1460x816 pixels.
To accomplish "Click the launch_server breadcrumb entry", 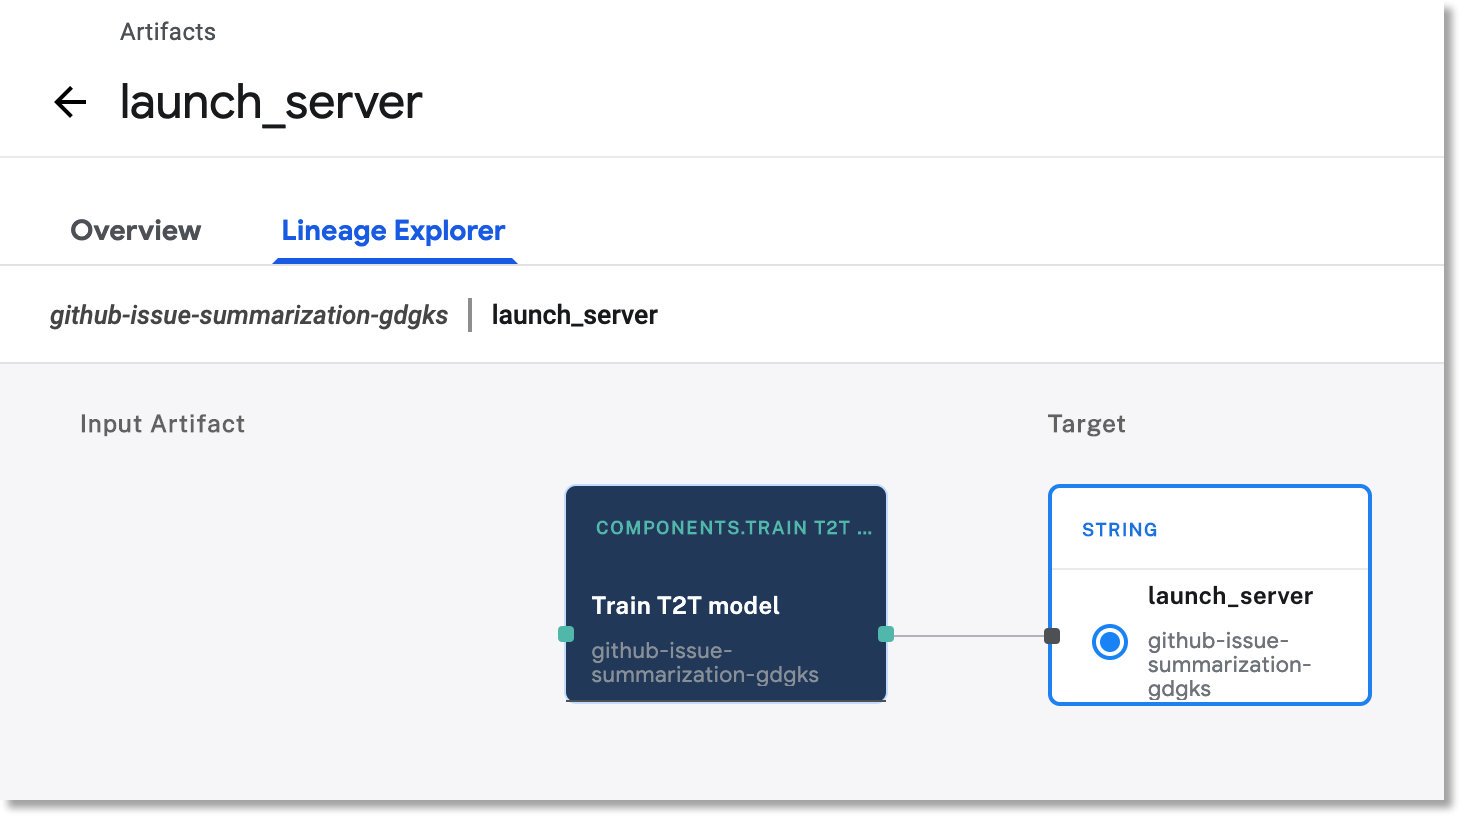I will 574,314.
